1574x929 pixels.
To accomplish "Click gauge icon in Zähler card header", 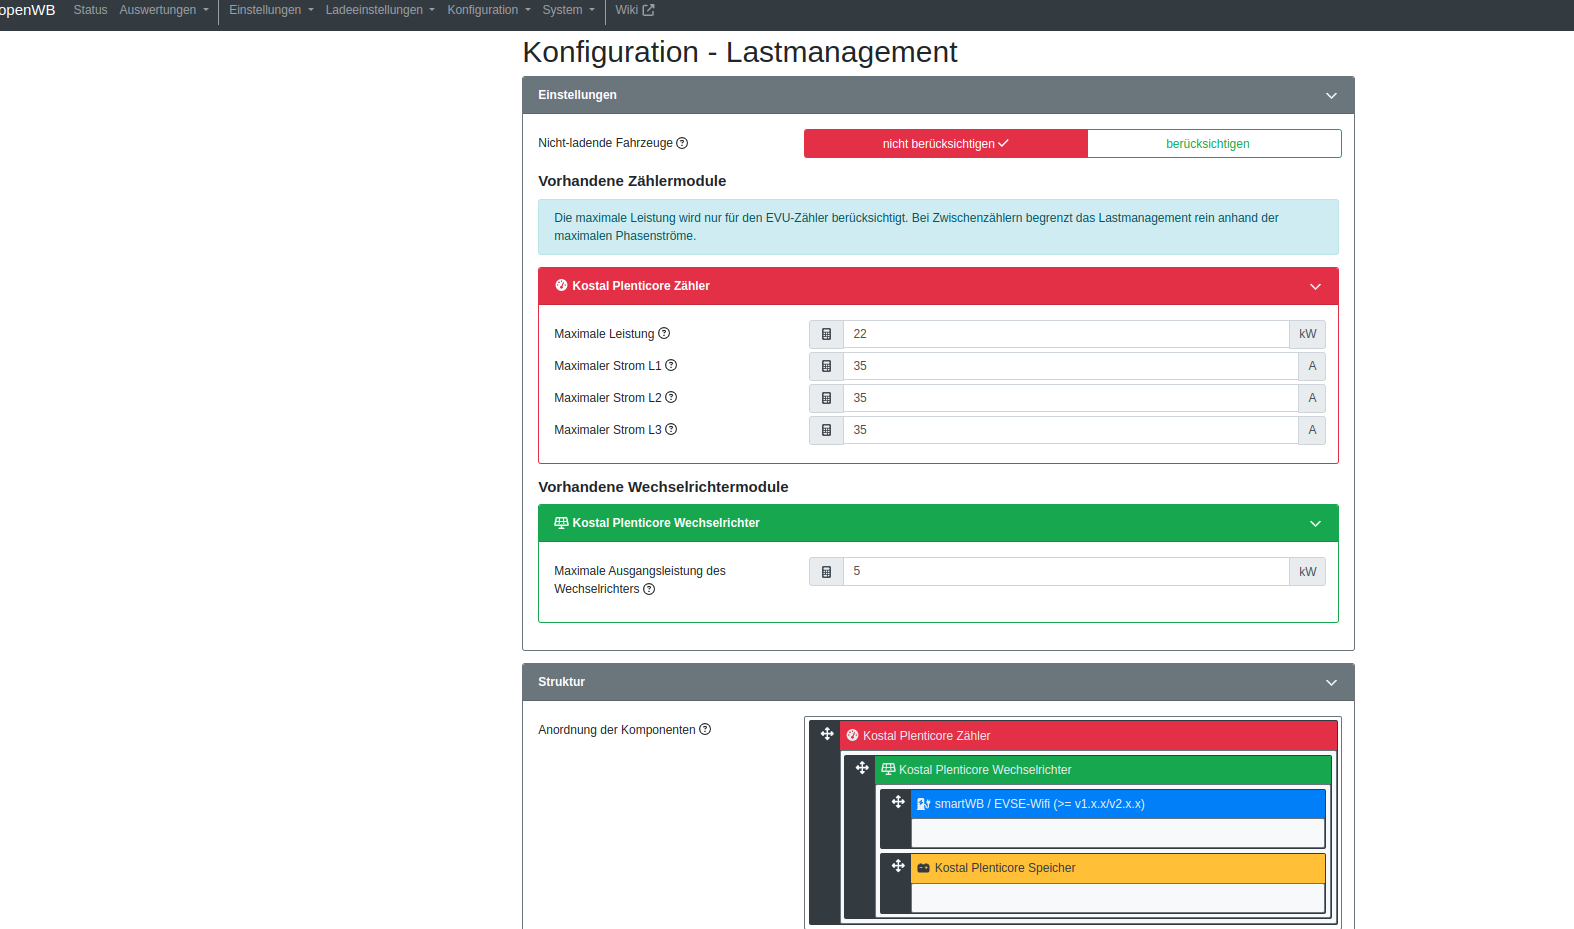I will (x=561, y=285).
